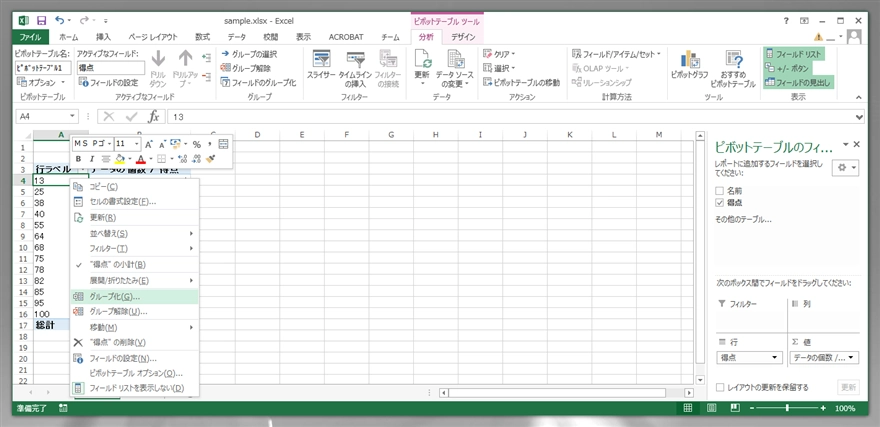The image size is (880, 427).
Task: Check the 名前 field checkbox
Action: 719,191
